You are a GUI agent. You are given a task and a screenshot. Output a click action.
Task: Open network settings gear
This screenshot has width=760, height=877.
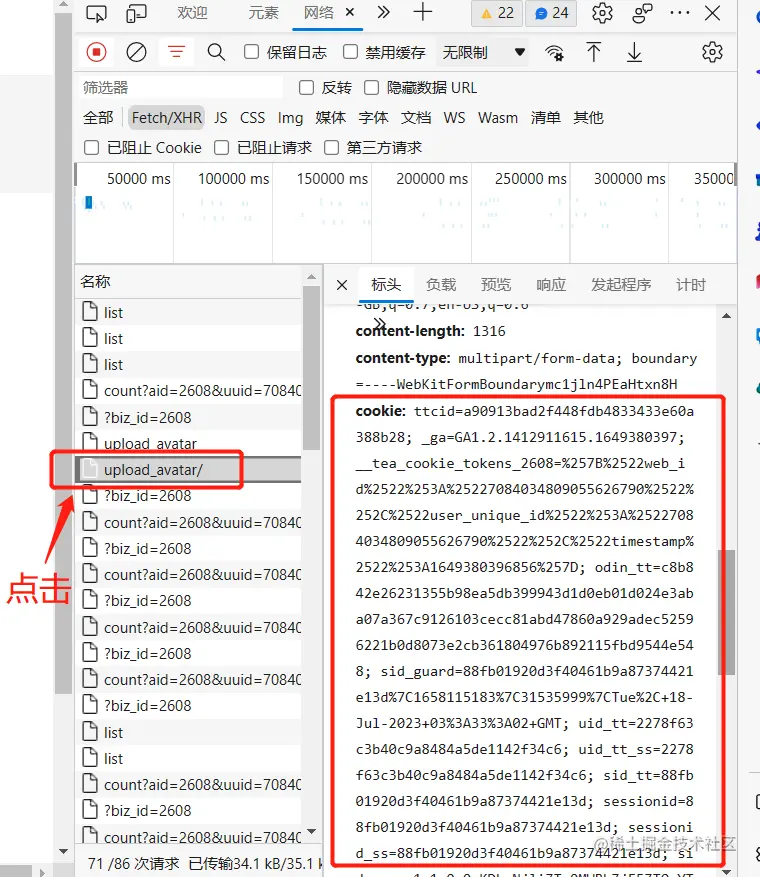tap(712, 53)
